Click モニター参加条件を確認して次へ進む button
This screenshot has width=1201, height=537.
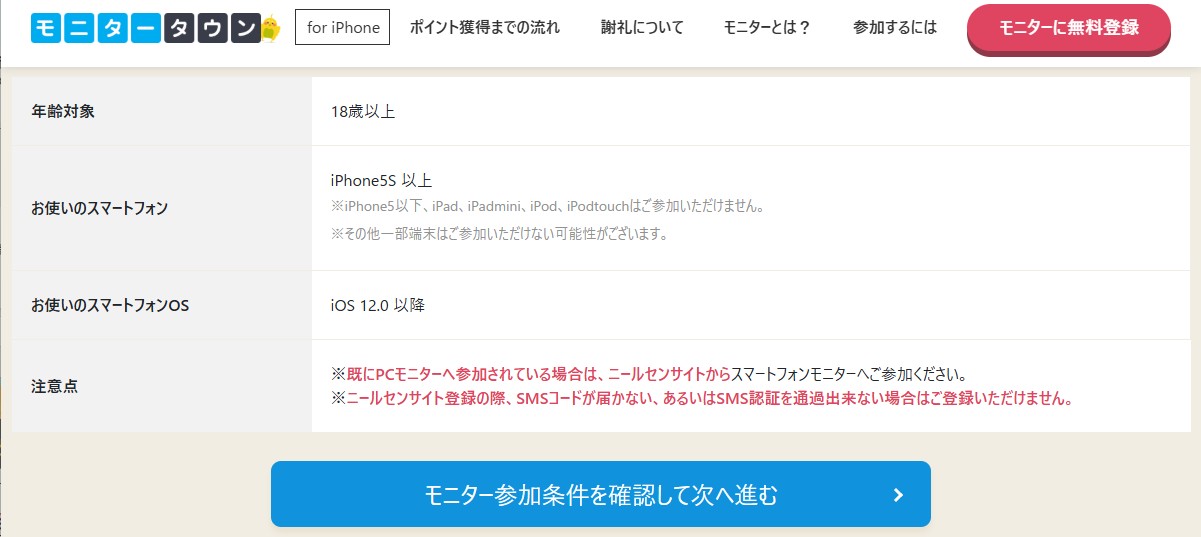(x=601, y=494)
